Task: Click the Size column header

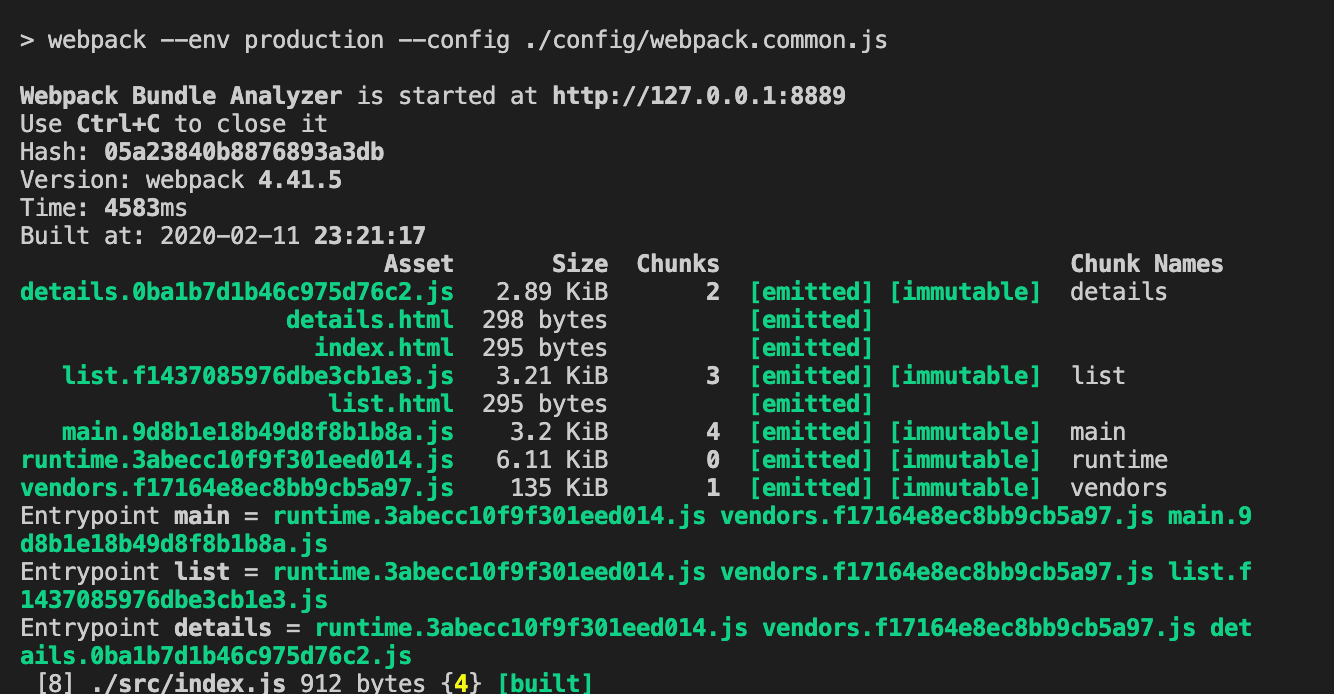Action: tap(579, 264)
